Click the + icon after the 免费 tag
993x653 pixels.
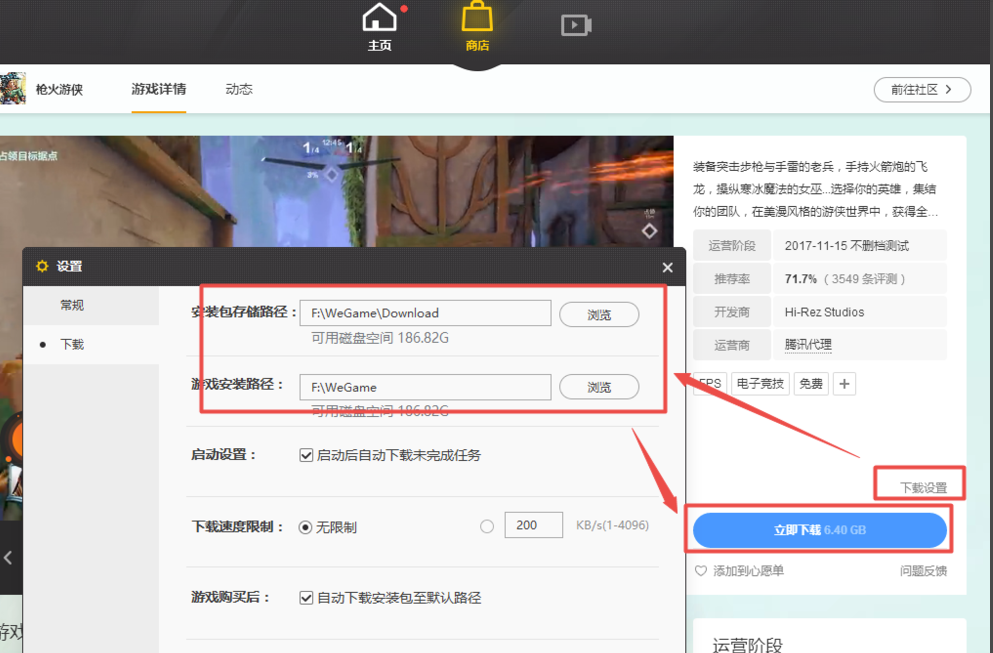844,383
